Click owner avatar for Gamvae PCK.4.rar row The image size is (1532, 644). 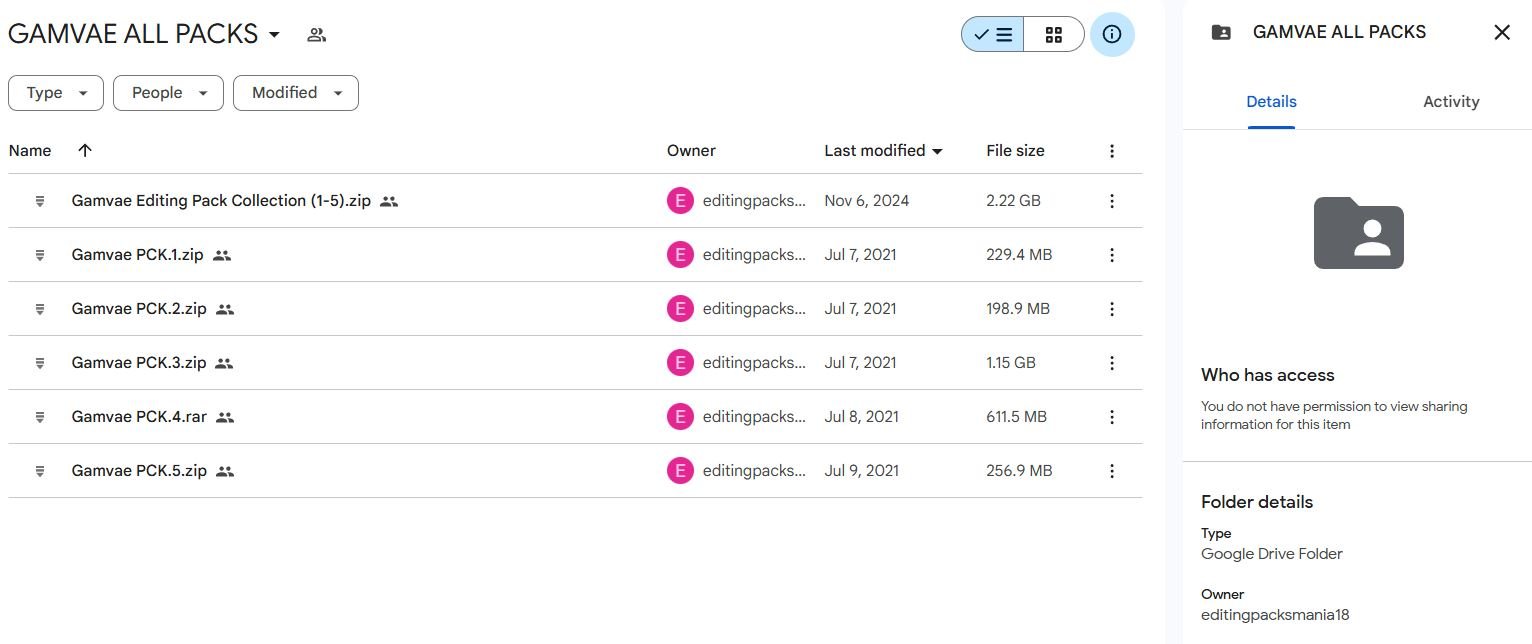680,417
